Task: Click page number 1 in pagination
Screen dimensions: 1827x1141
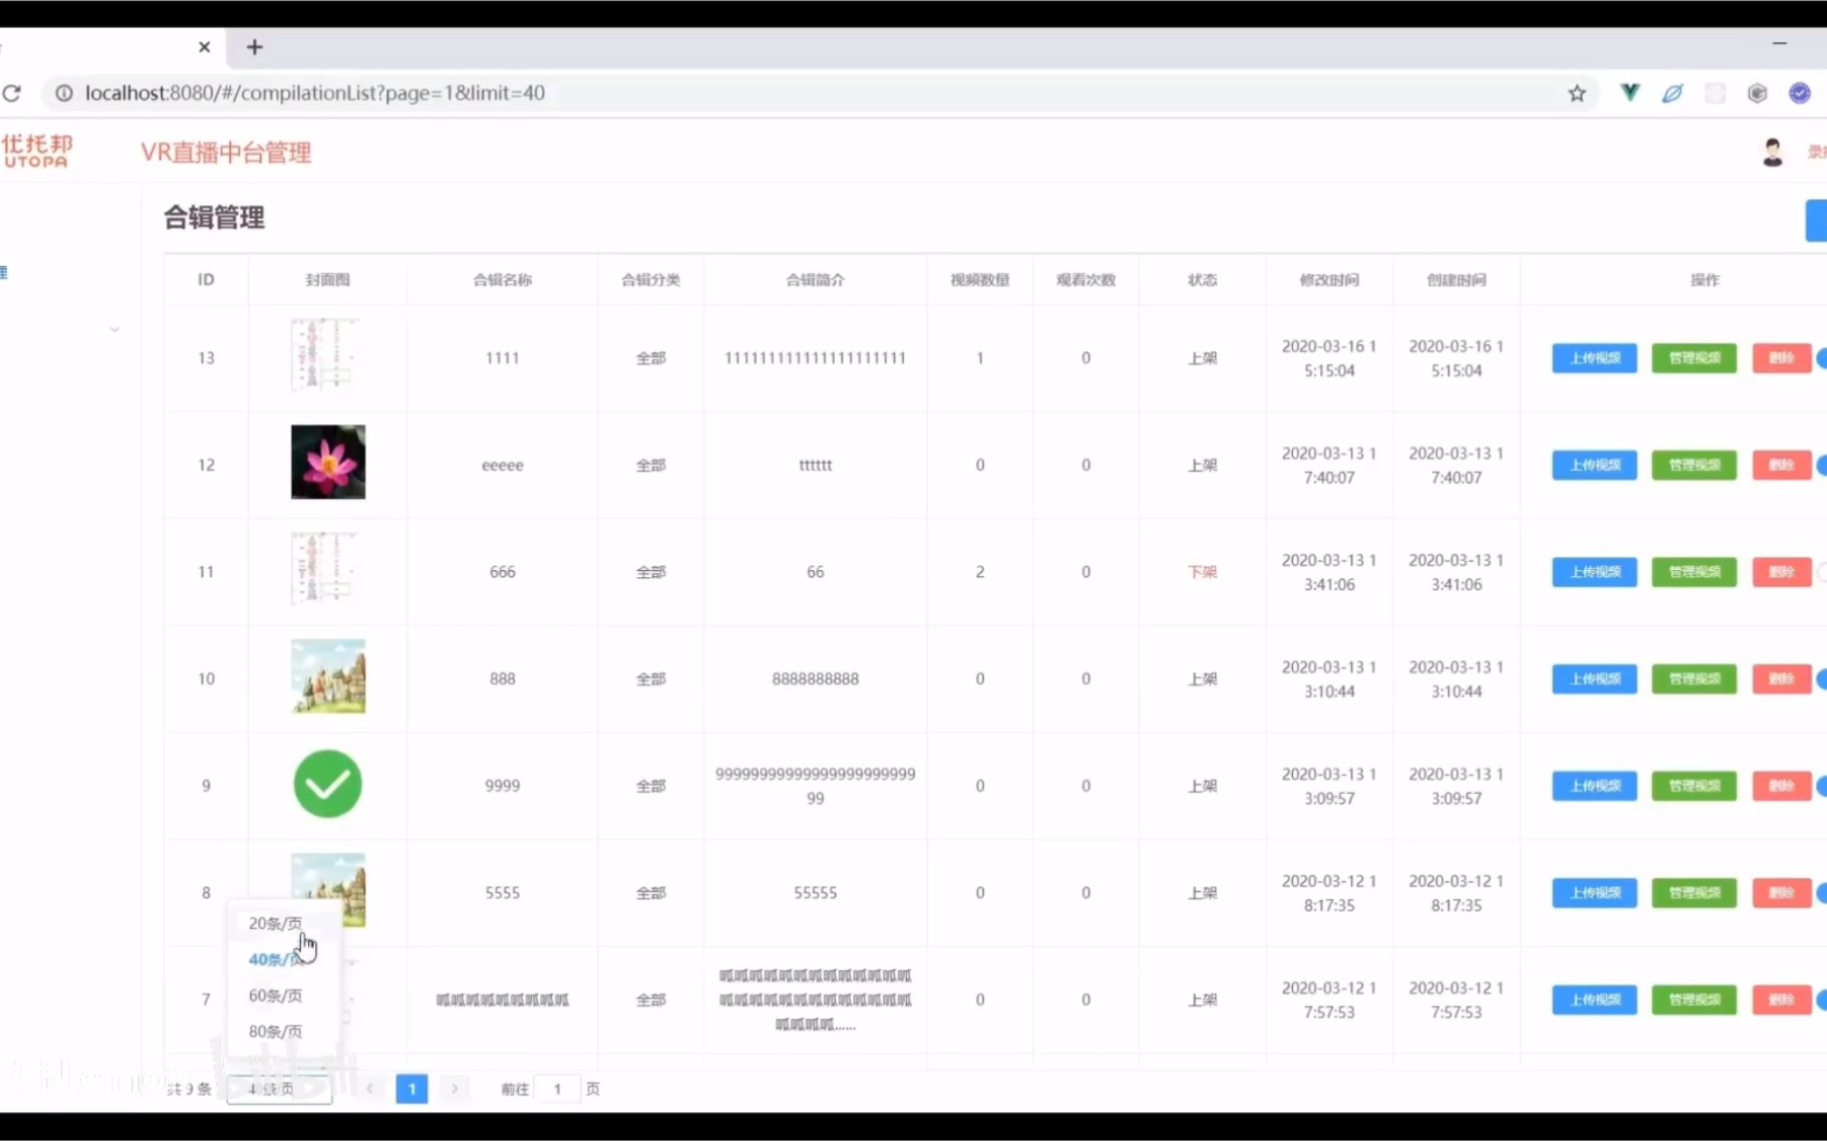Action: (x=412, y=1088)
